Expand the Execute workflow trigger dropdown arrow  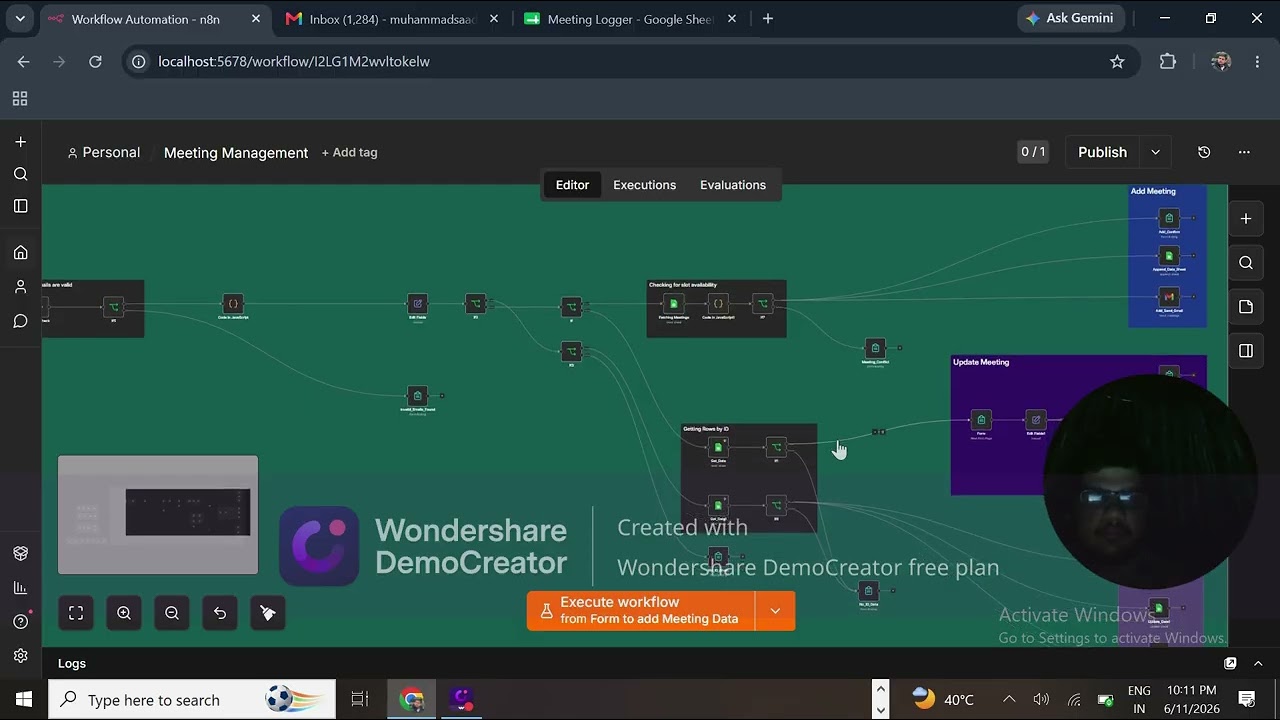click(775, 611)
